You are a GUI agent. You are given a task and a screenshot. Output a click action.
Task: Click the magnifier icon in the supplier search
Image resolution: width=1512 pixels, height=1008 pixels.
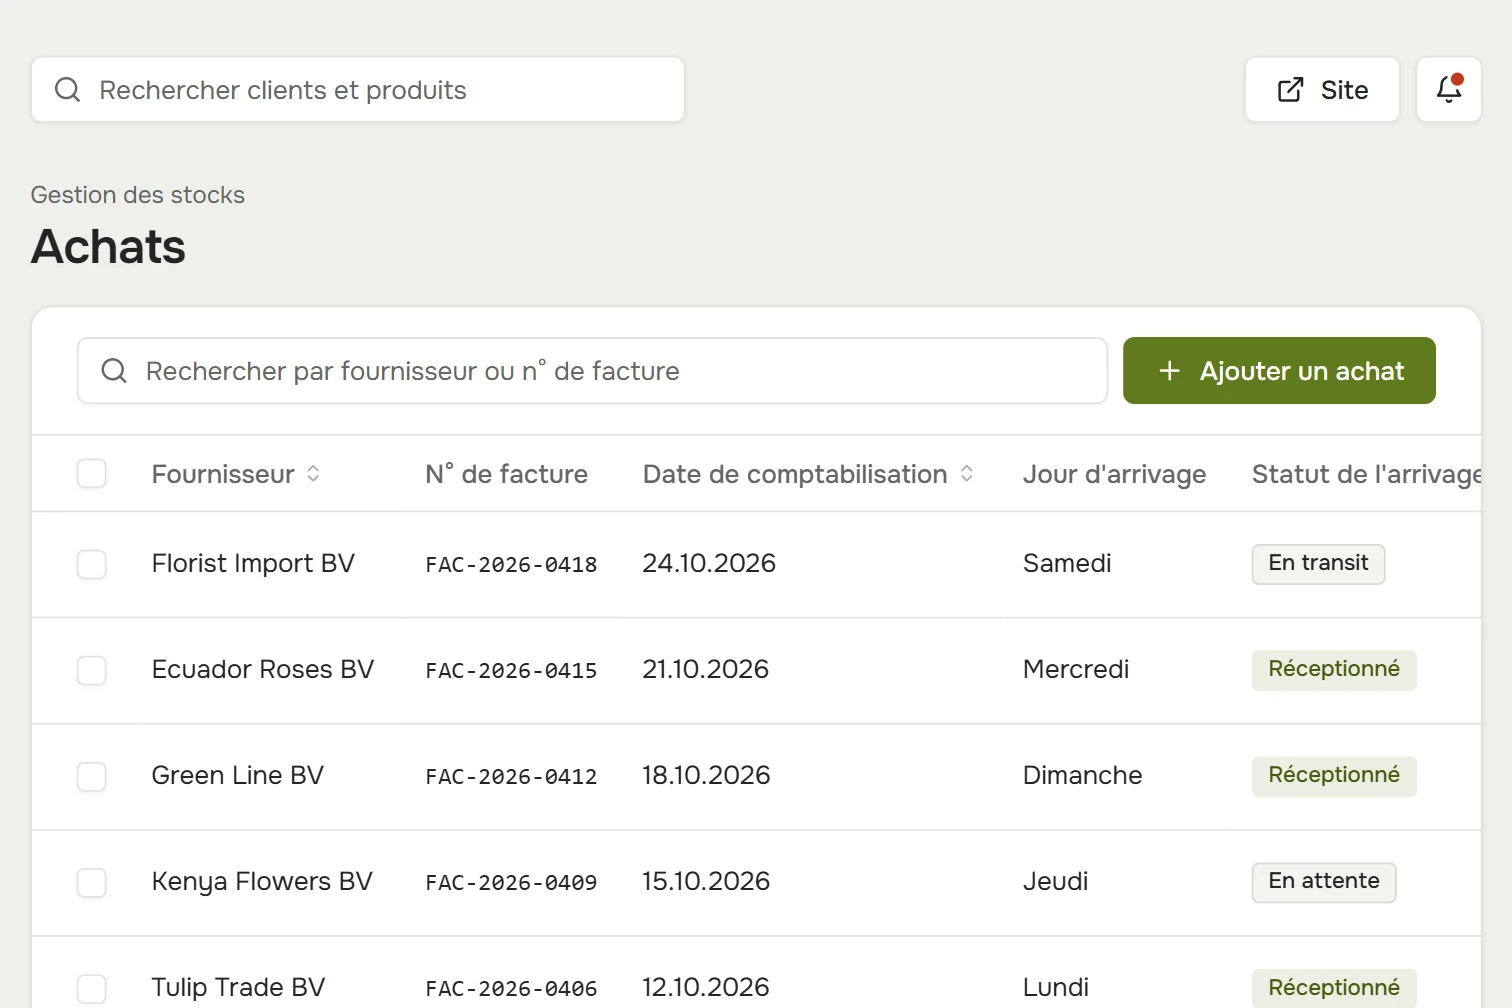114,371
